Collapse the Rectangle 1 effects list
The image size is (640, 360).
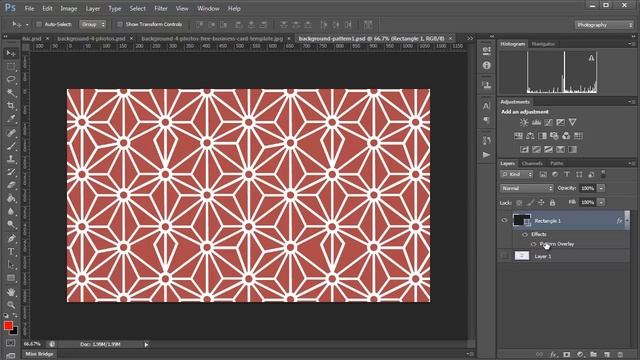tap(627, 220)
